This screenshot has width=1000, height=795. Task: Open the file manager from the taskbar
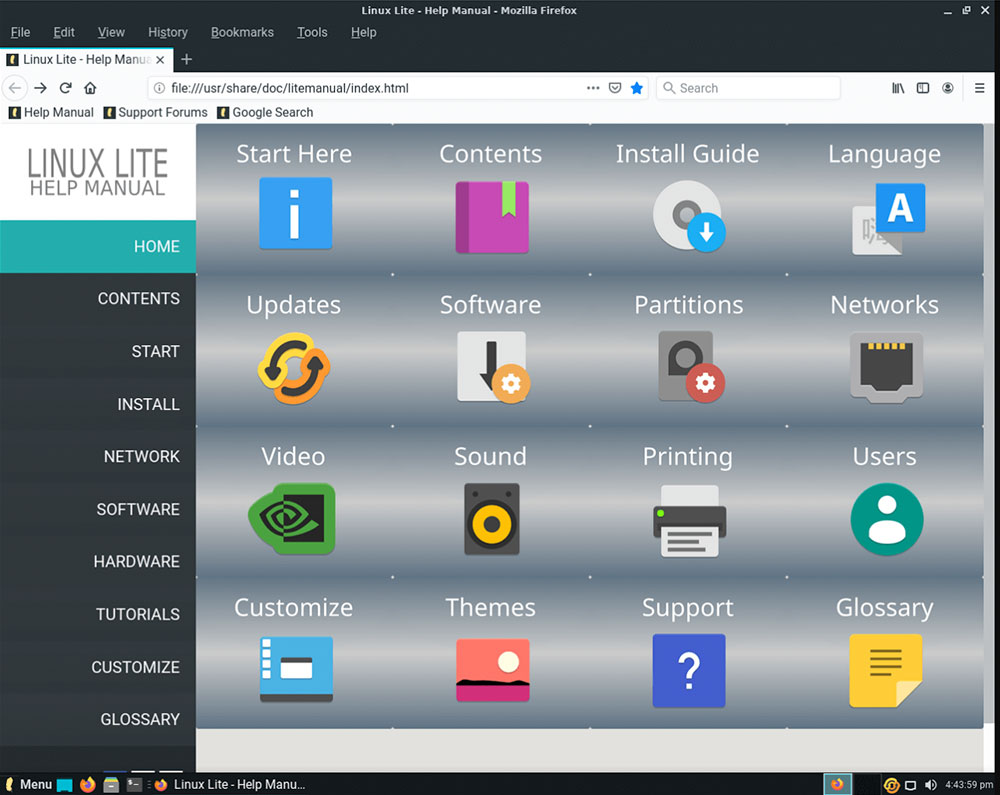[111, 784]
